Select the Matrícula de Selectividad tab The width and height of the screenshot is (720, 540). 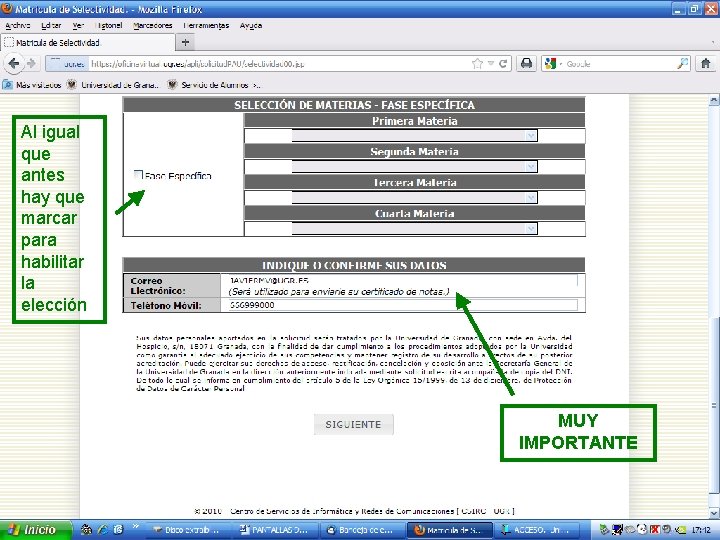click(87, 43)
